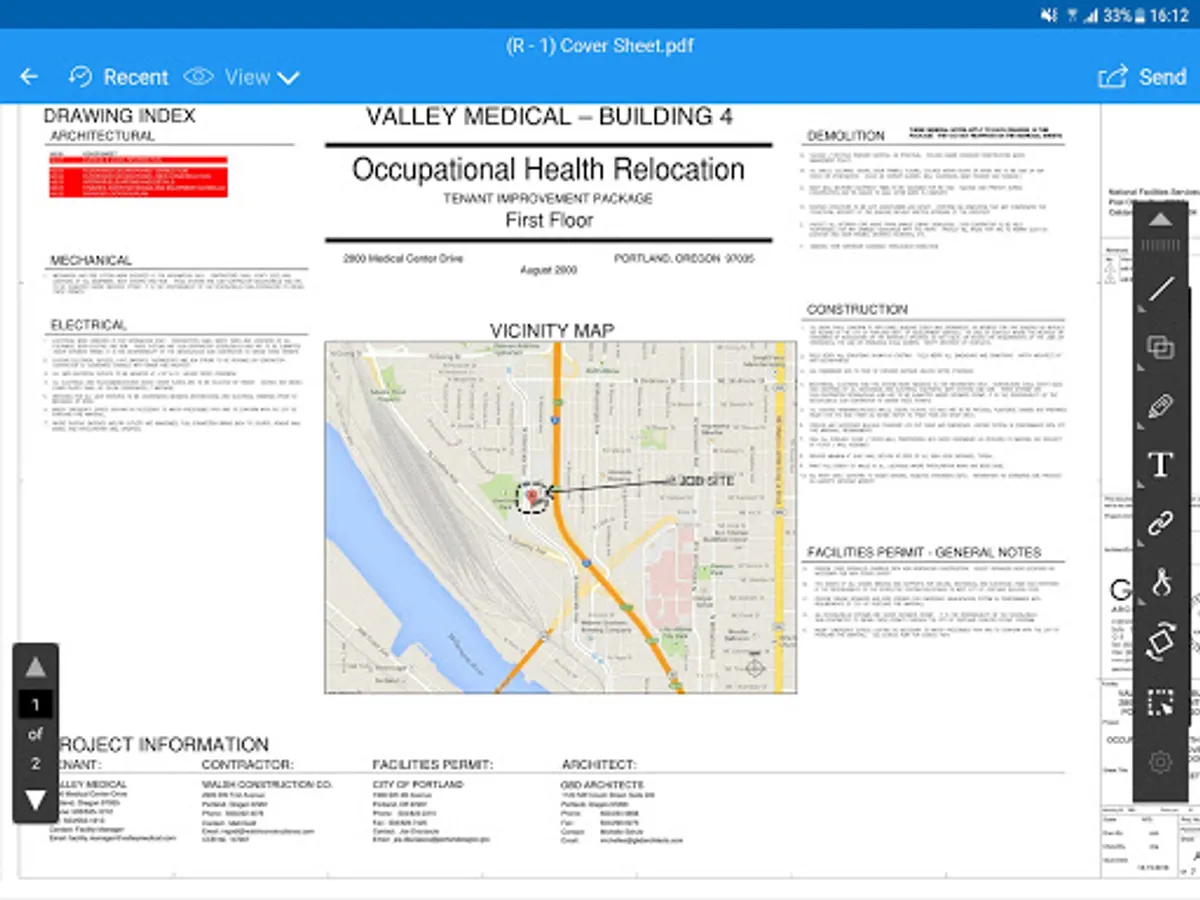Grab the toolbar drag handle
1200x900 pixels.
tap(1160, 245)
